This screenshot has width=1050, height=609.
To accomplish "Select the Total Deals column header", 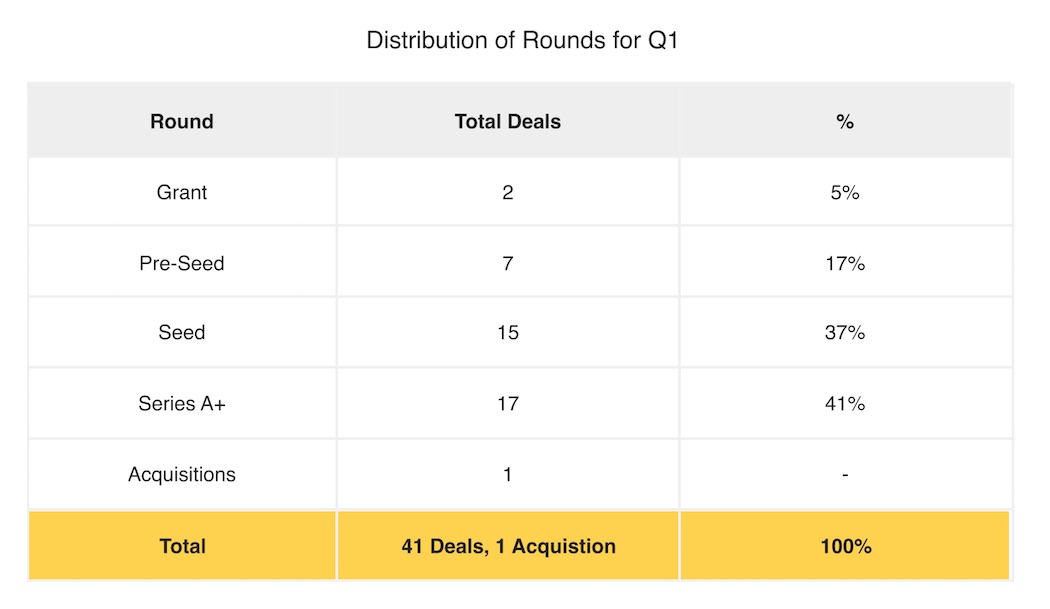I will click(x=508, y=121).
